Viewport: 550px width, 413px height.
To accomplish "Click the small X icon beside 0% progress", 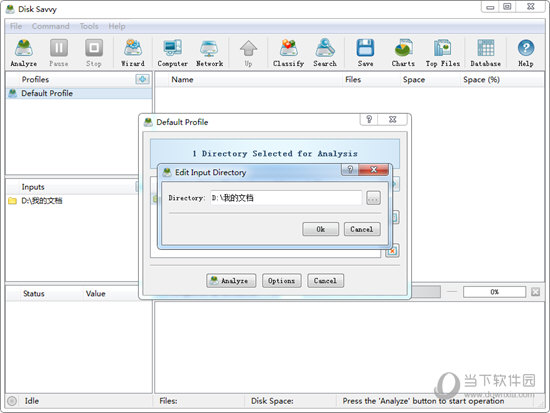I will pos(535,292).
